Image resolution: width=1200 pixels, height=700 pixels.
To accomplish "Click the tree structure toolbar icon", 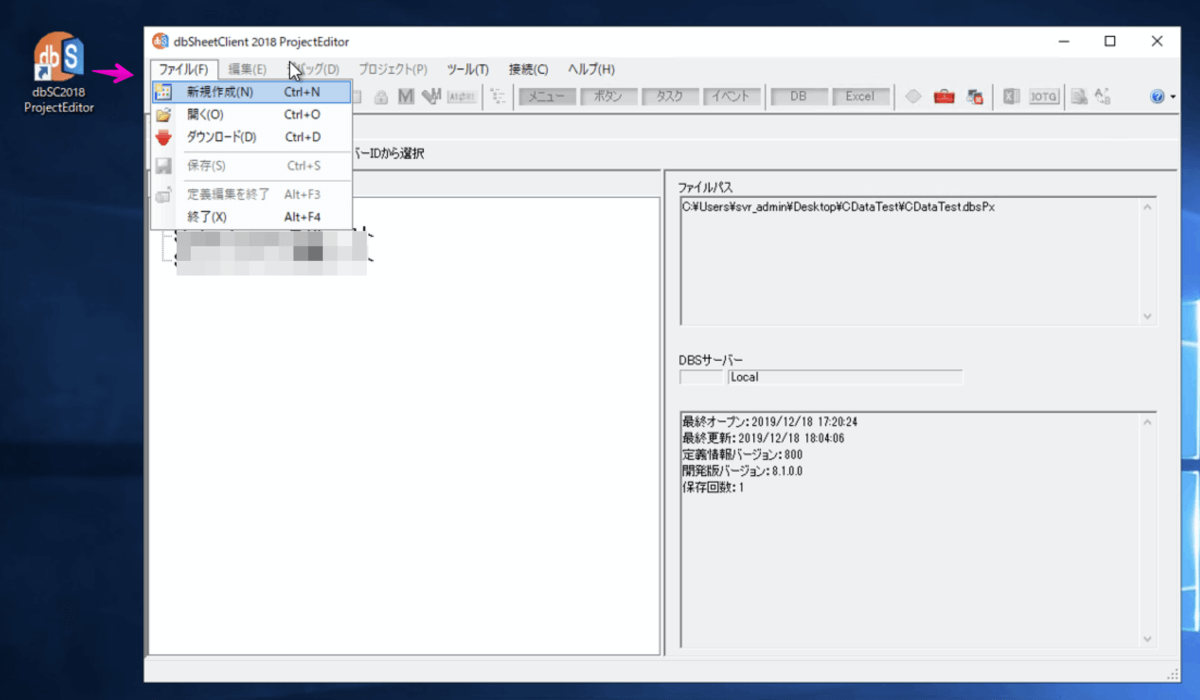I will tap(497, 97).
